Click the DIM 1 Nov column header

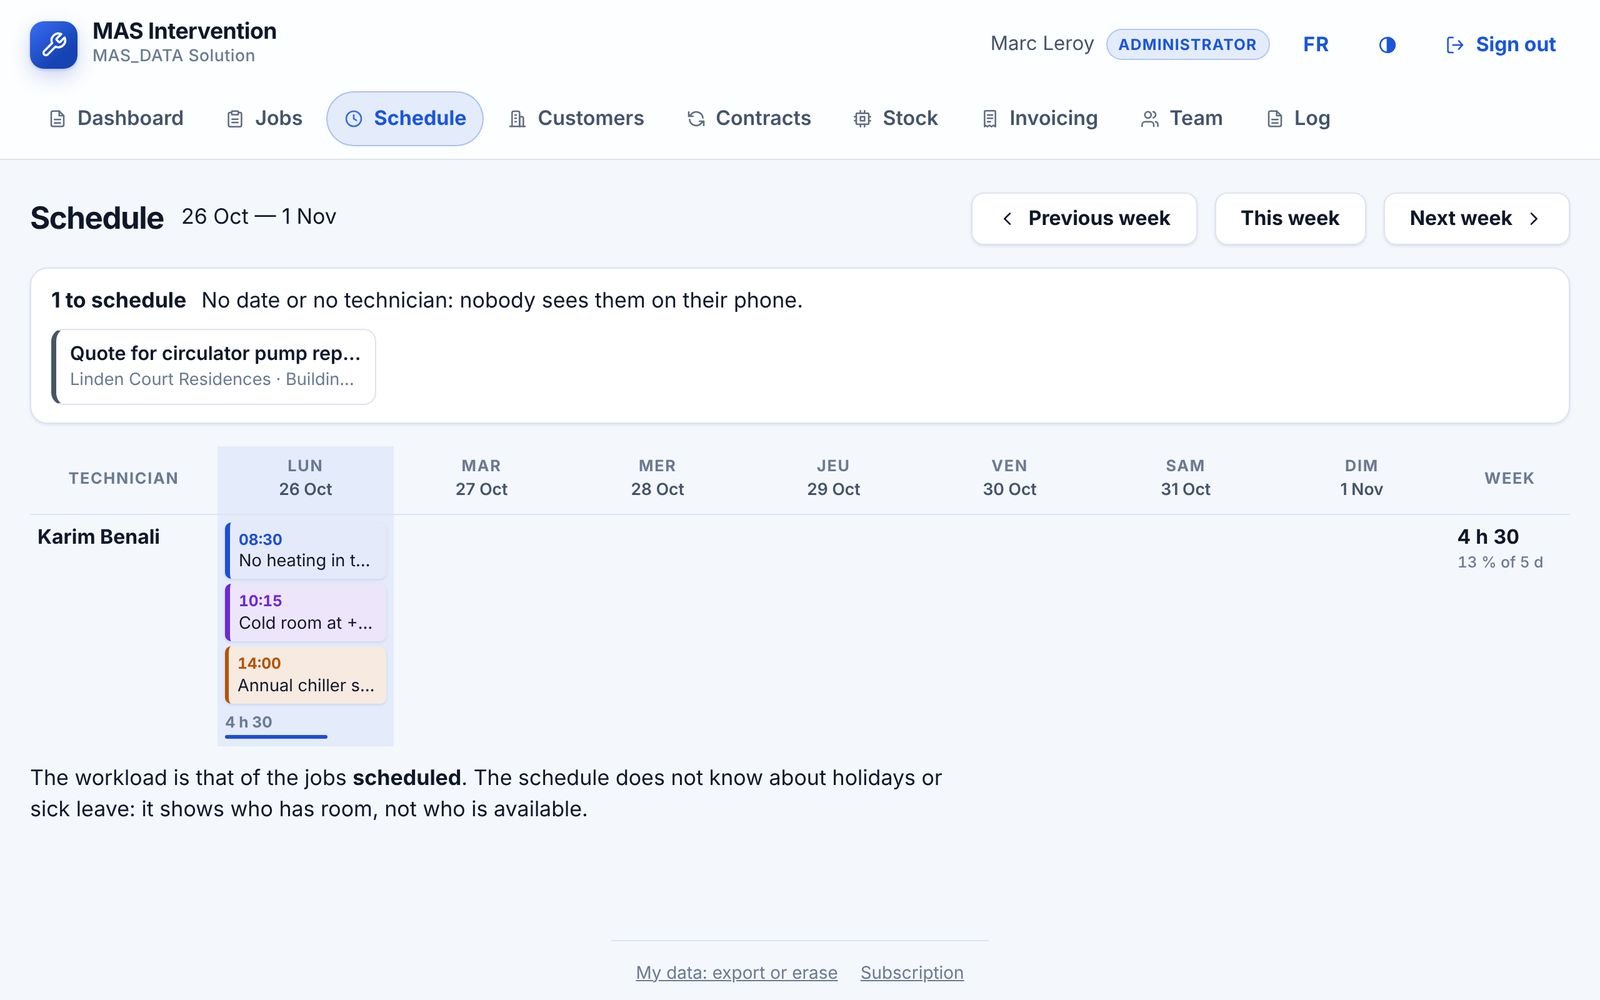(1361, 478)
